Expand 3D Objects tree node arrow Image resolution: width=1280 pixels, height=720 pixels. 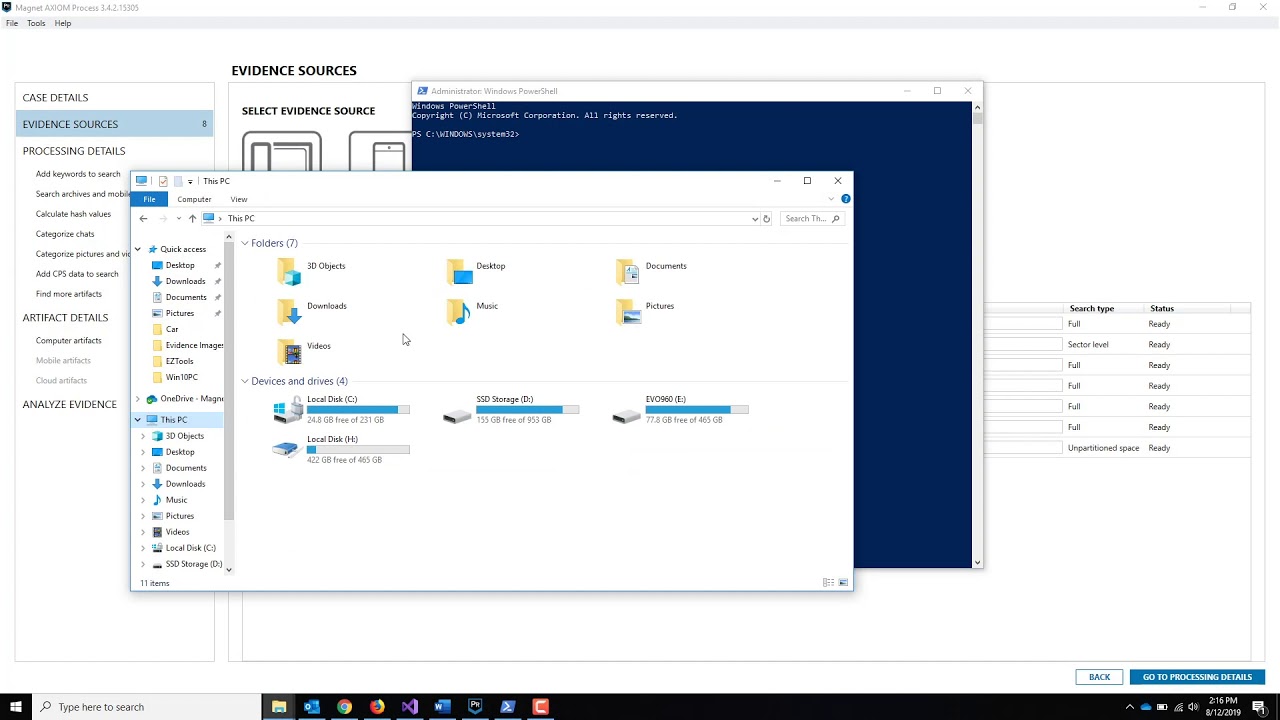pyautogui.click(x=143, y=436)
